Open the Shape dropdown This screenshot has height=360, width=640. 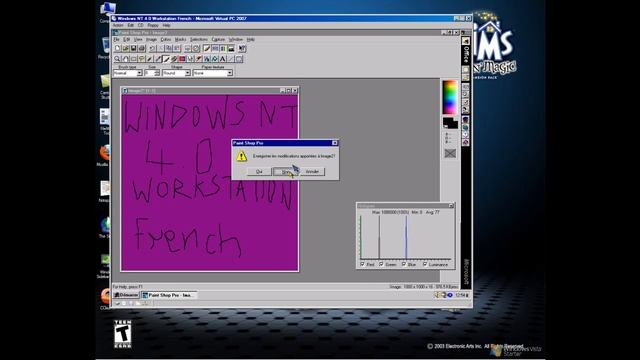tap(187, 73)
